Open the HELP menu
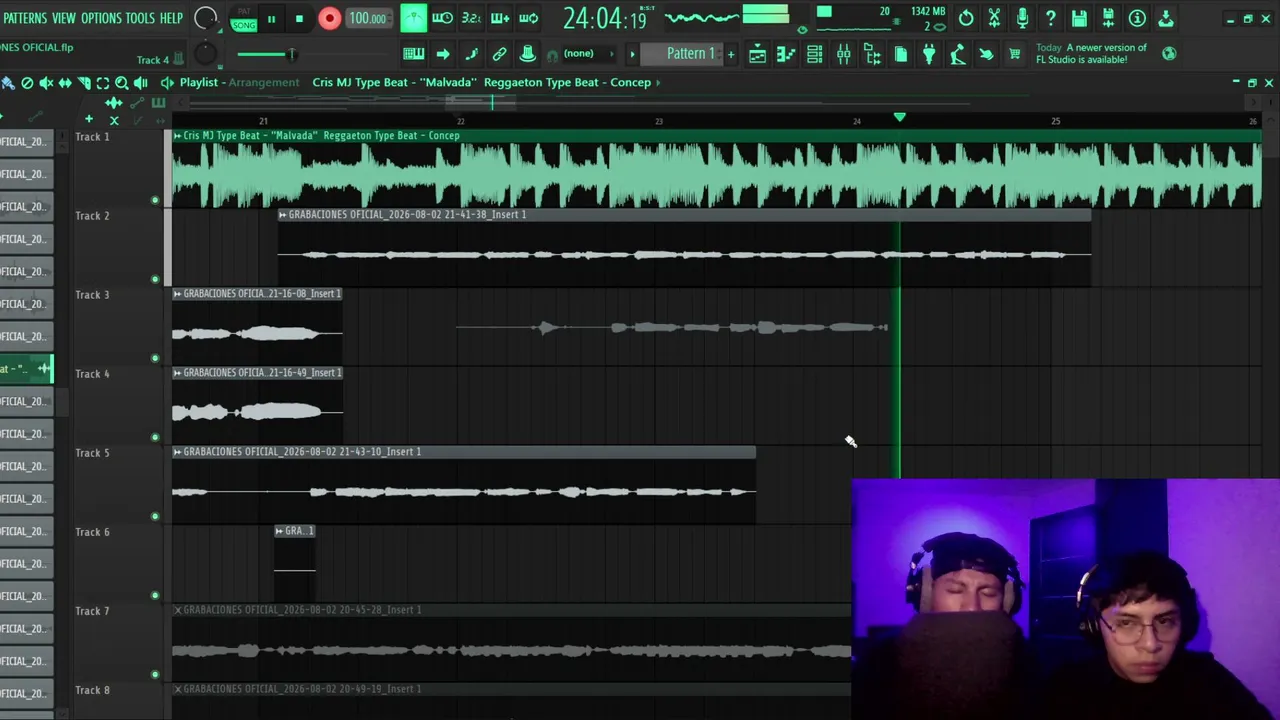 171,18
